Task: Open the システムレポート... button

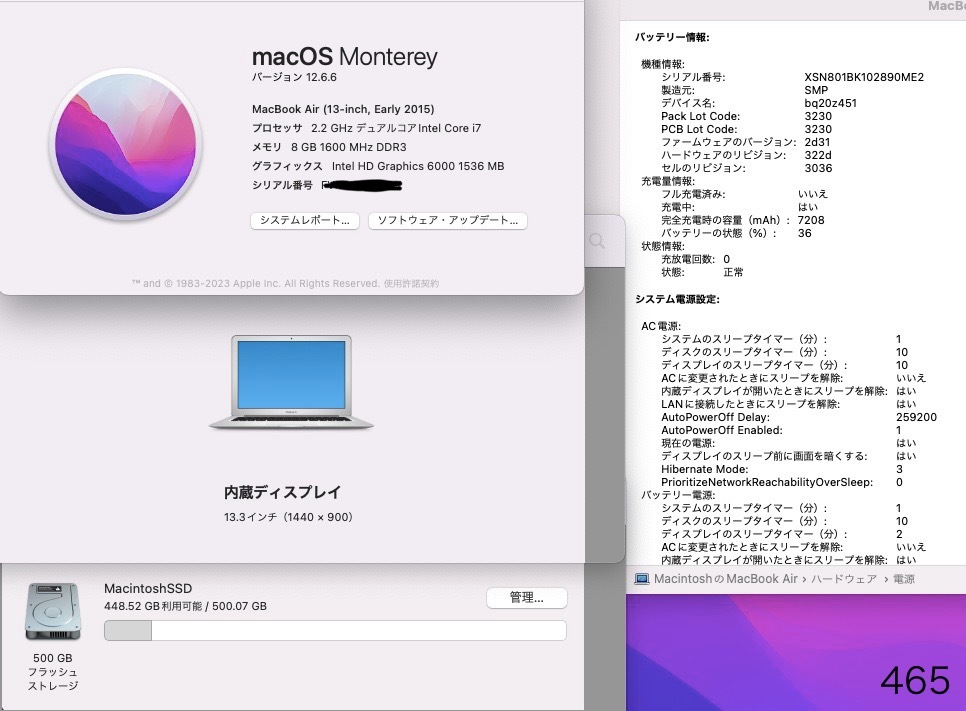Action: tap(304, 221)
